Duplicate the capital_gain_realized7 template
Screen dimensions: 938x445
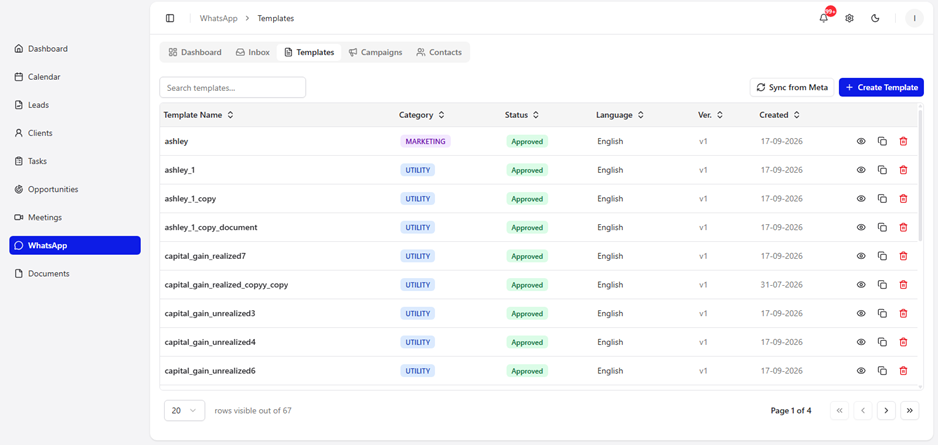click(x=882, y=256)
